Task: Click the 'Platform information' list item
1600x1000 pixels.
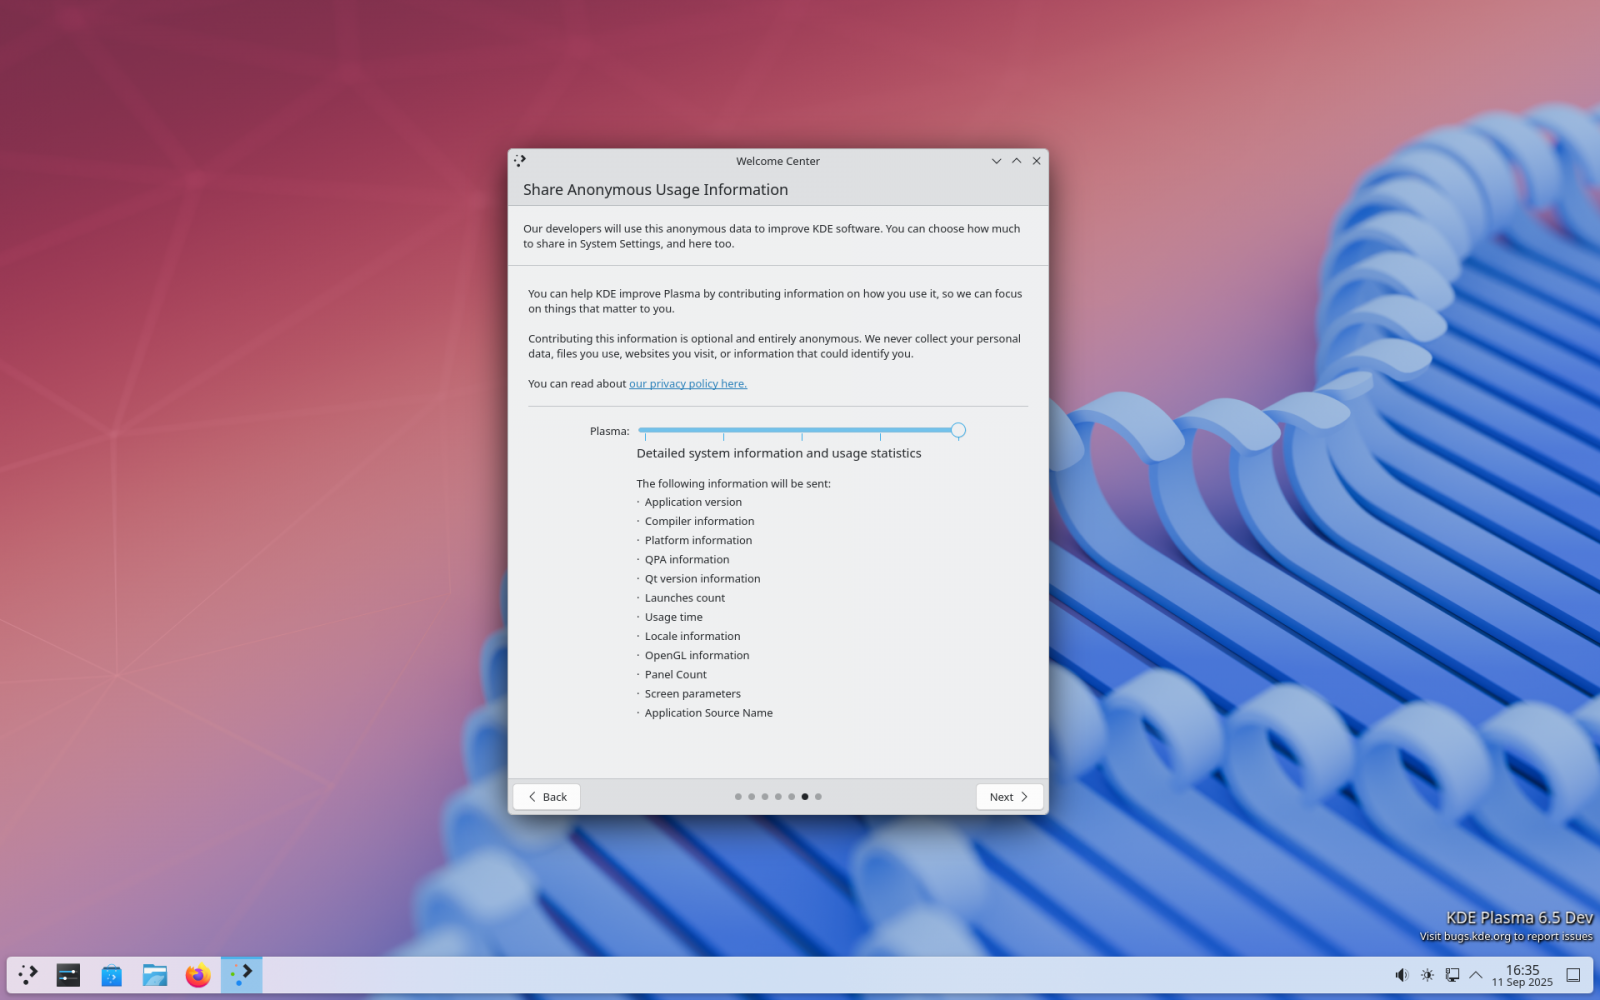Action: click(x=698, y=540)
